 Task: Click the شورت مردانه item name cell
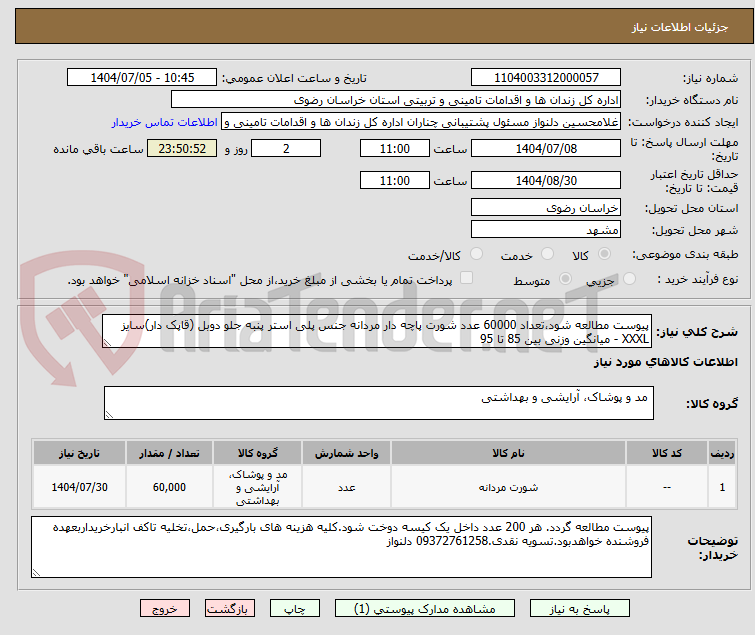[508, 487]
